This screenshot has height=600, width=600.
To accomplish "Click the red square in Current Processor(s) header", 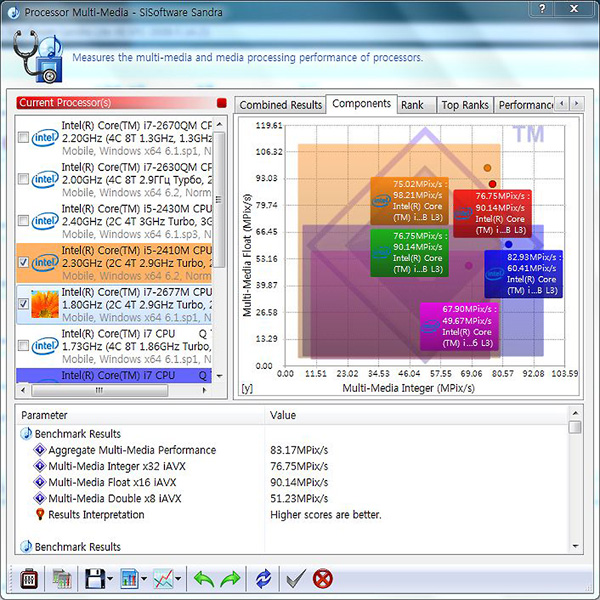I will coord(222,103).
